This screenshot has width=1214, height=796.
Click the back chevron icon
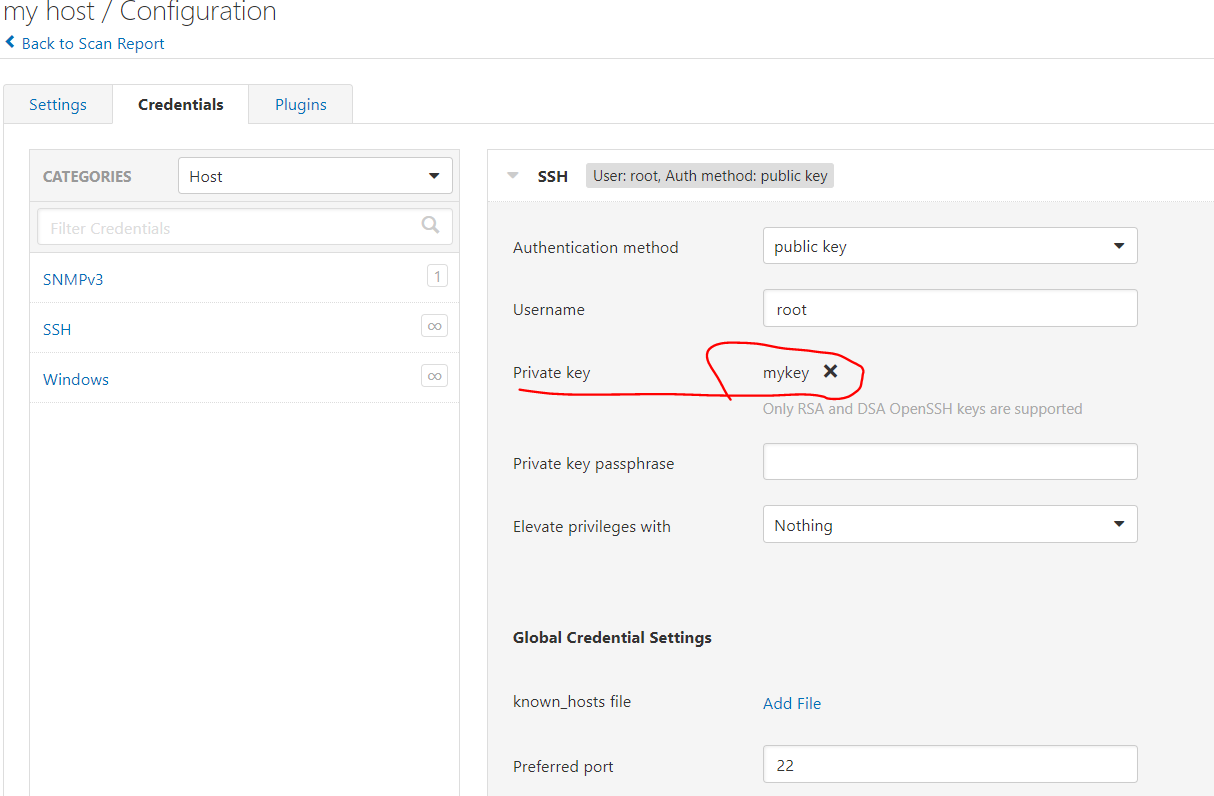[x=11, y=42]
